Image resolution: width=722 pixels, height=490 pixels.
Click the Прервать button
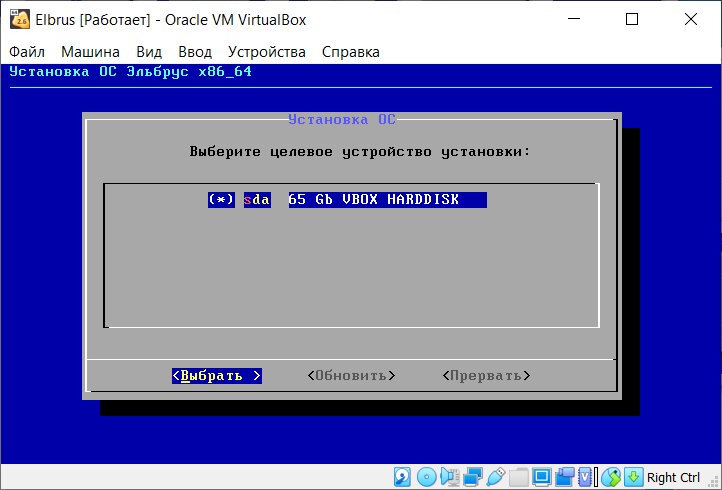pyautogui.click(x=486, y=376)
